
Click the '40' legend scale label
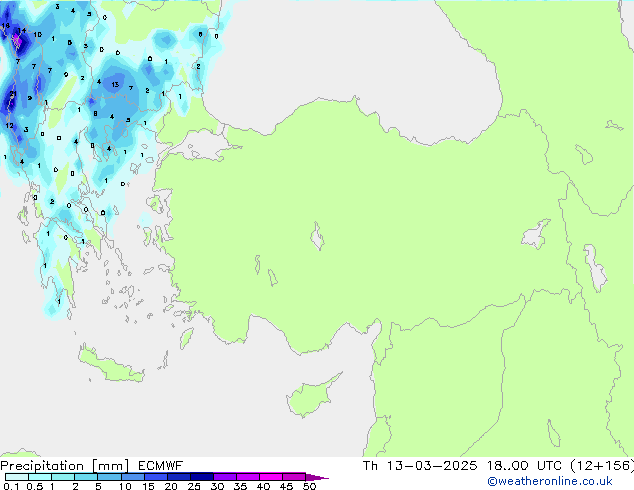(x=263, y=486)
